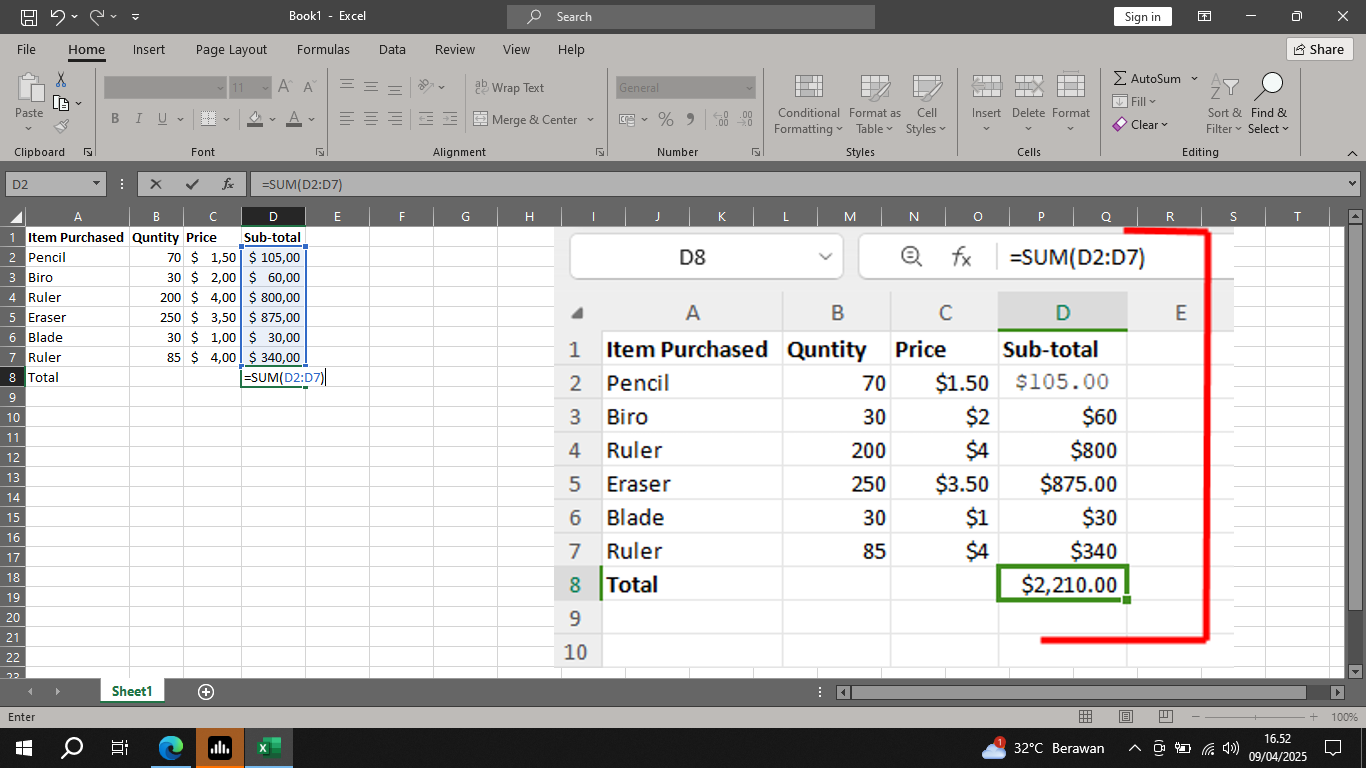
Task: Open Microsoft Edge from the taskbar
Action: pyautogui.click(x=172, y=748)
